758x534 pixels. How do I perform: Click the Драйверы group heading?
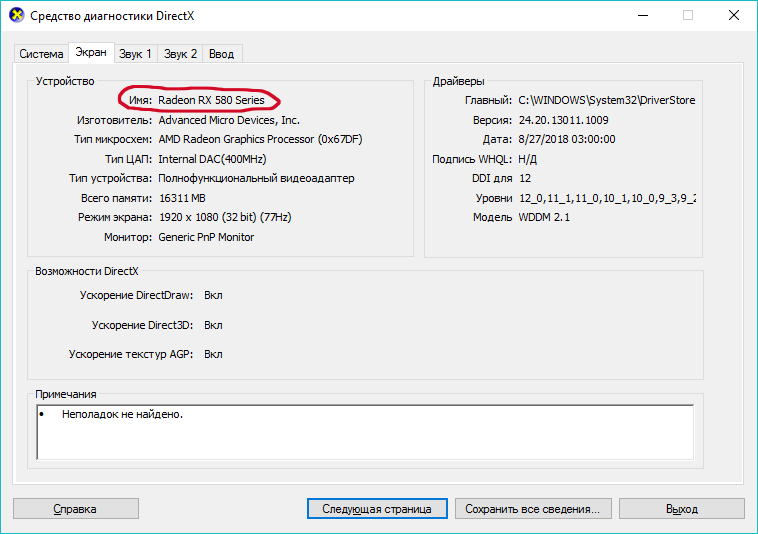(458, 81)
